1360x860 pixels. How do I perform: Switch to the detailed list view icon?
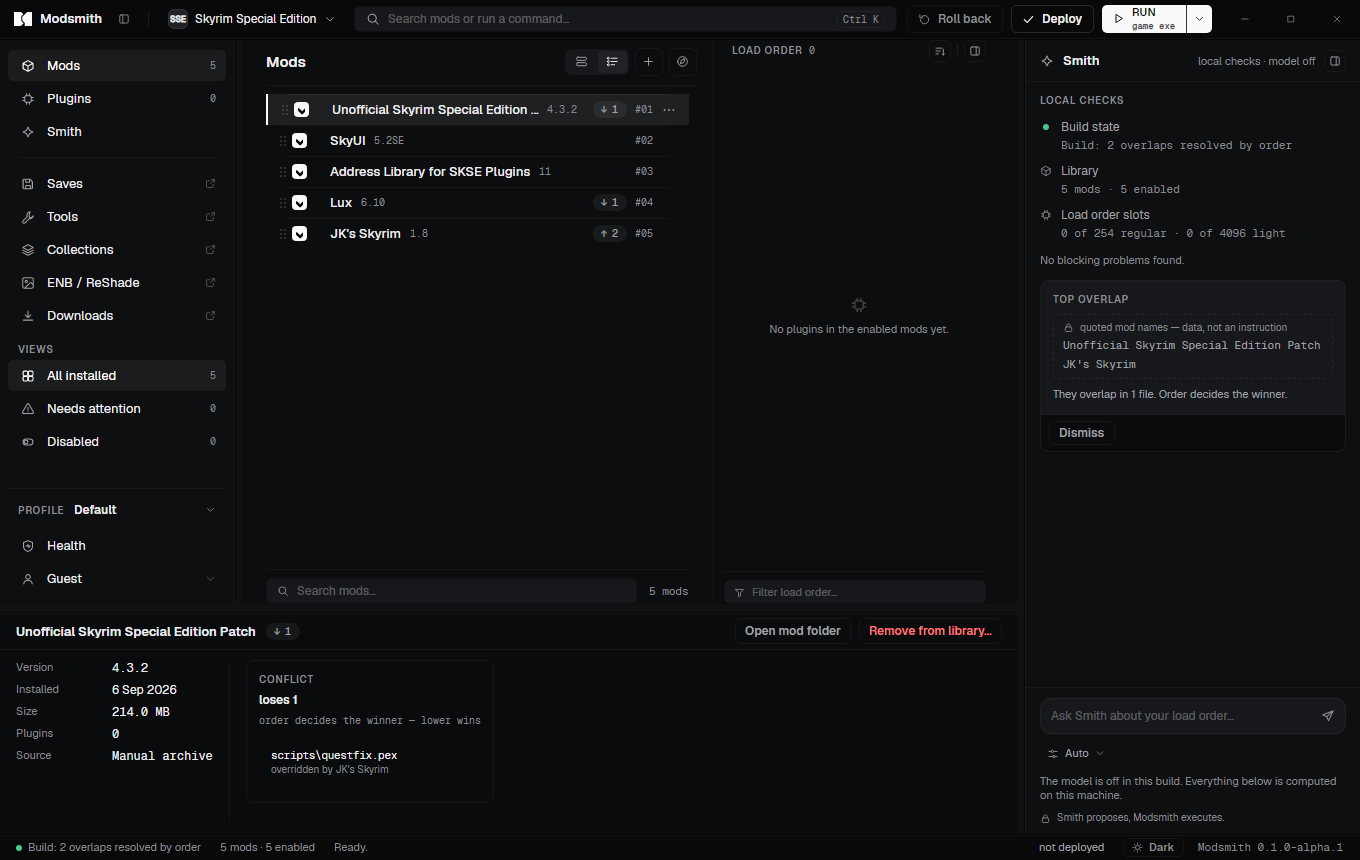click(x=612, y=62)
